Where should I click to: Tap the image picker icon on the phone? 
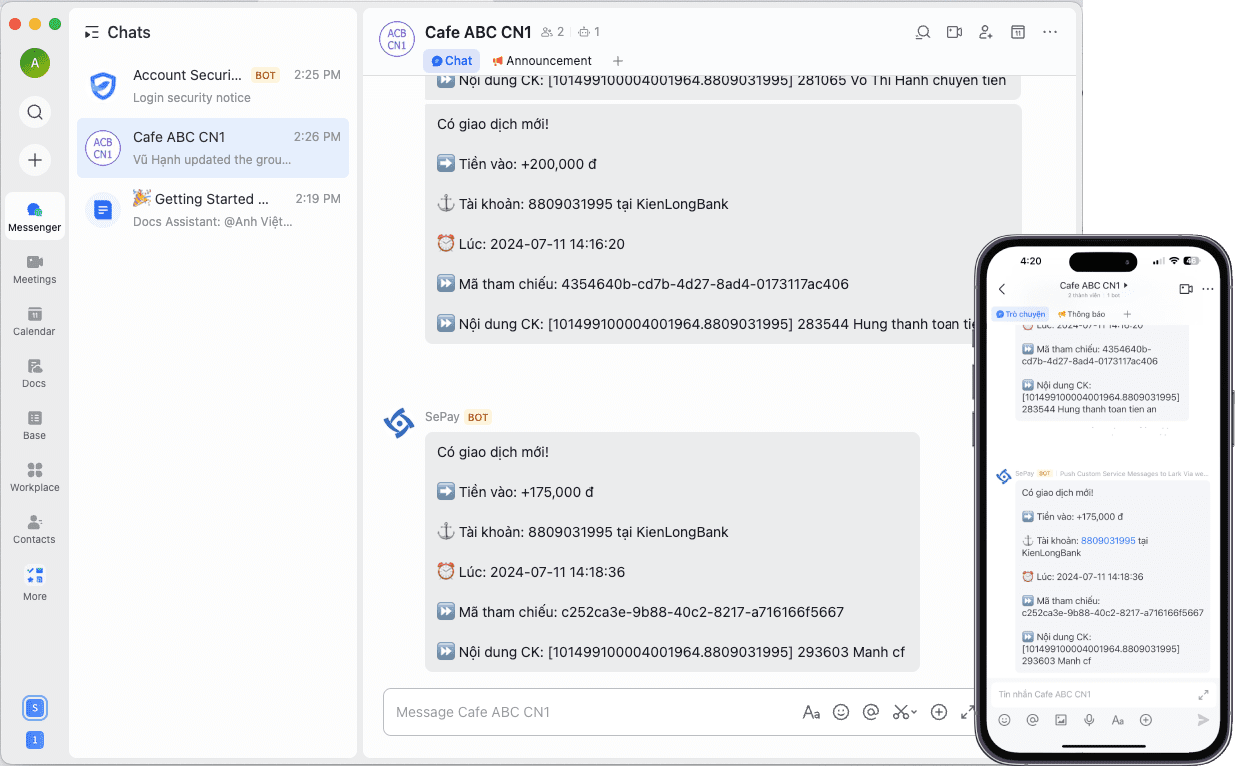[x=1061, y=720]
